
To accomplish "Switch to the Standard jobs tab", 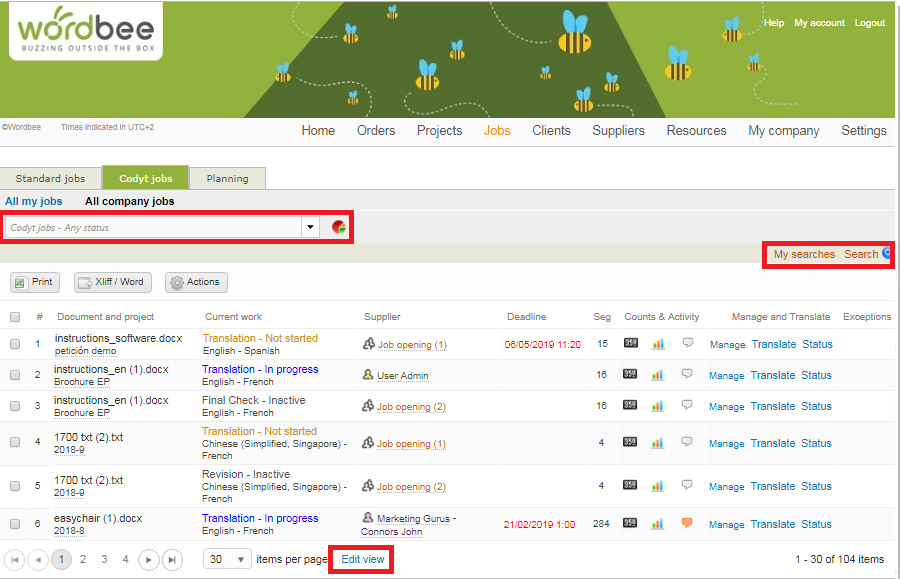I will coord(50,179).
